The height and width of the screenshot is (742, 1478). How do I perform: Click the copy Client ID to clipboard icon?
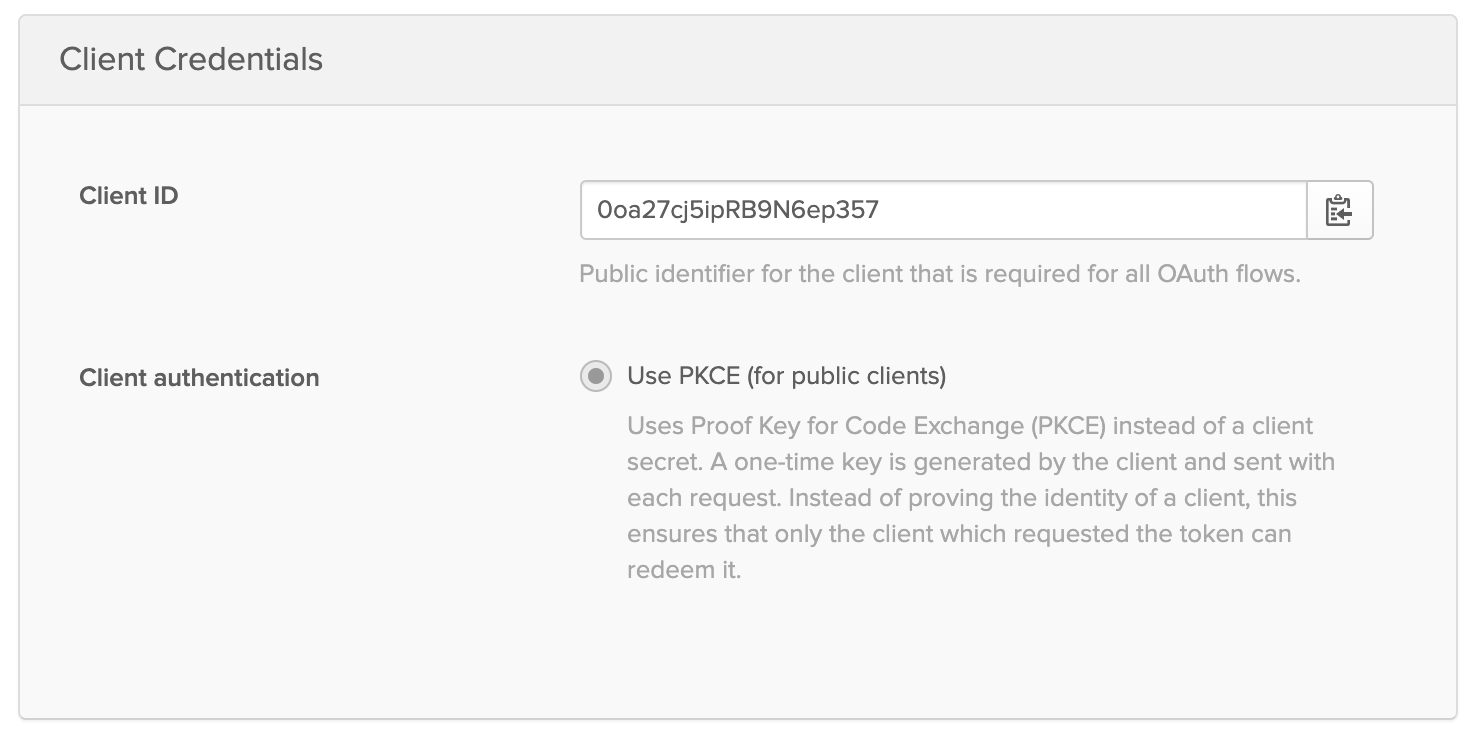[1339, 210]
